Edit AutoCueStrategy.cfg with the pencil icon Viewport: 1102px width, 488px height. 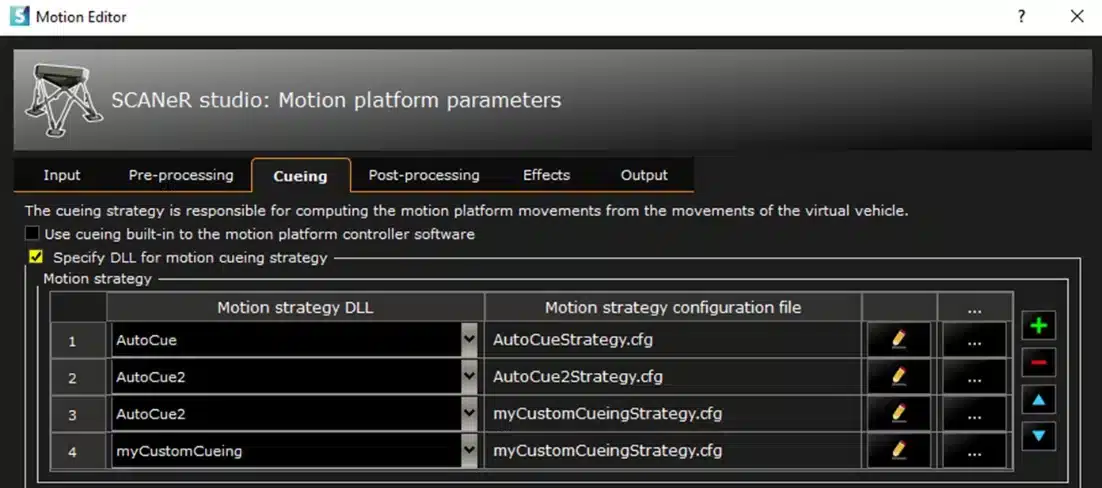pos(898,340)
